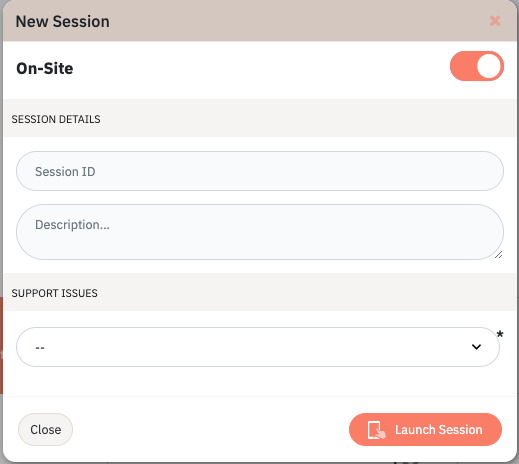Click the tablet touch icon on Launch Session
Viewport: 519px width, 464px height.
point(377,430)
